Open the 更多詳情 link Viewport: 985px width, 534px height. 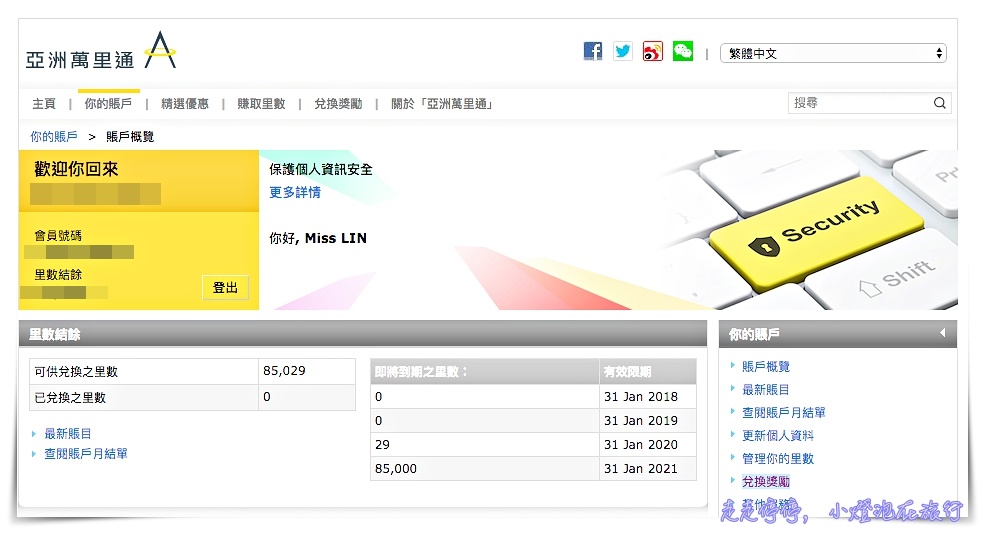click(x=295, y=192)
